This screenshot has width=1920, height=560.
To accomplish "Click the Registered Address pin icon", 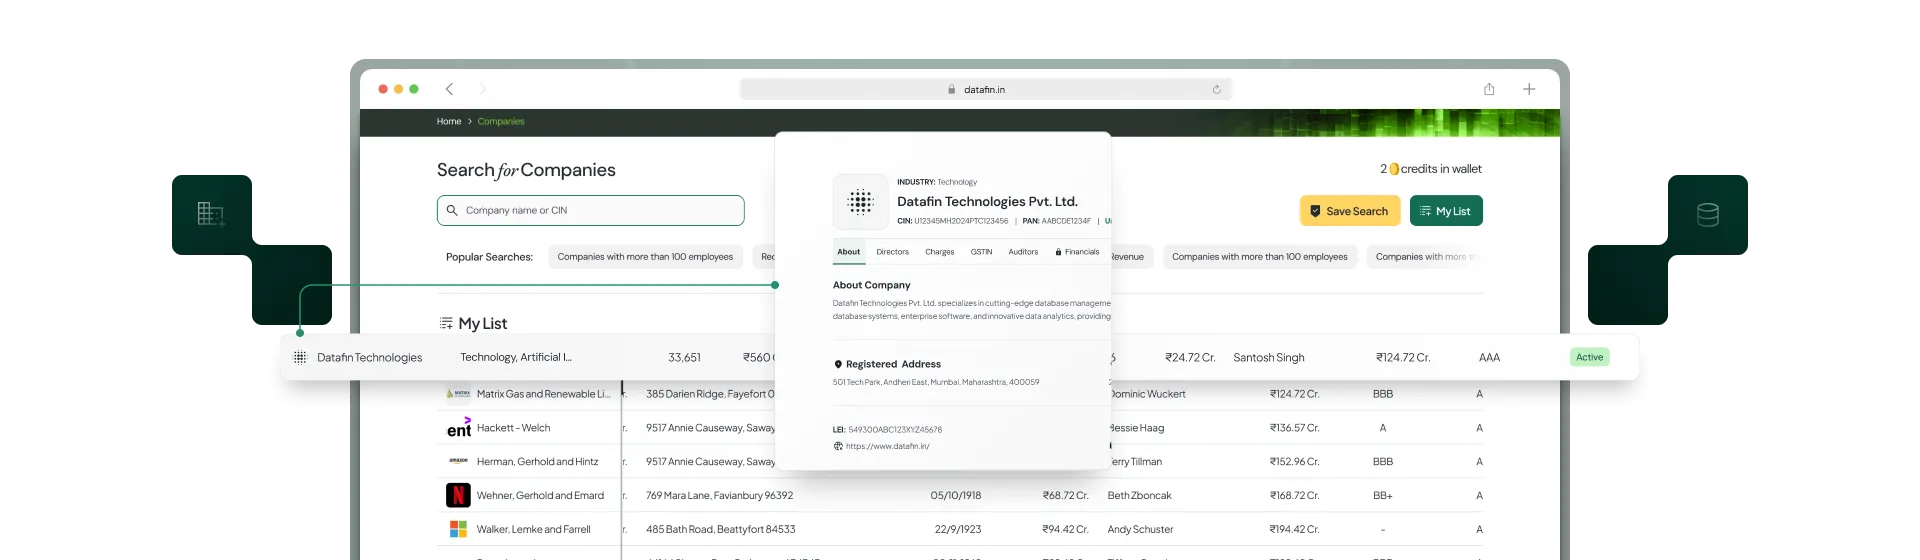I will [x=838, y=364].
